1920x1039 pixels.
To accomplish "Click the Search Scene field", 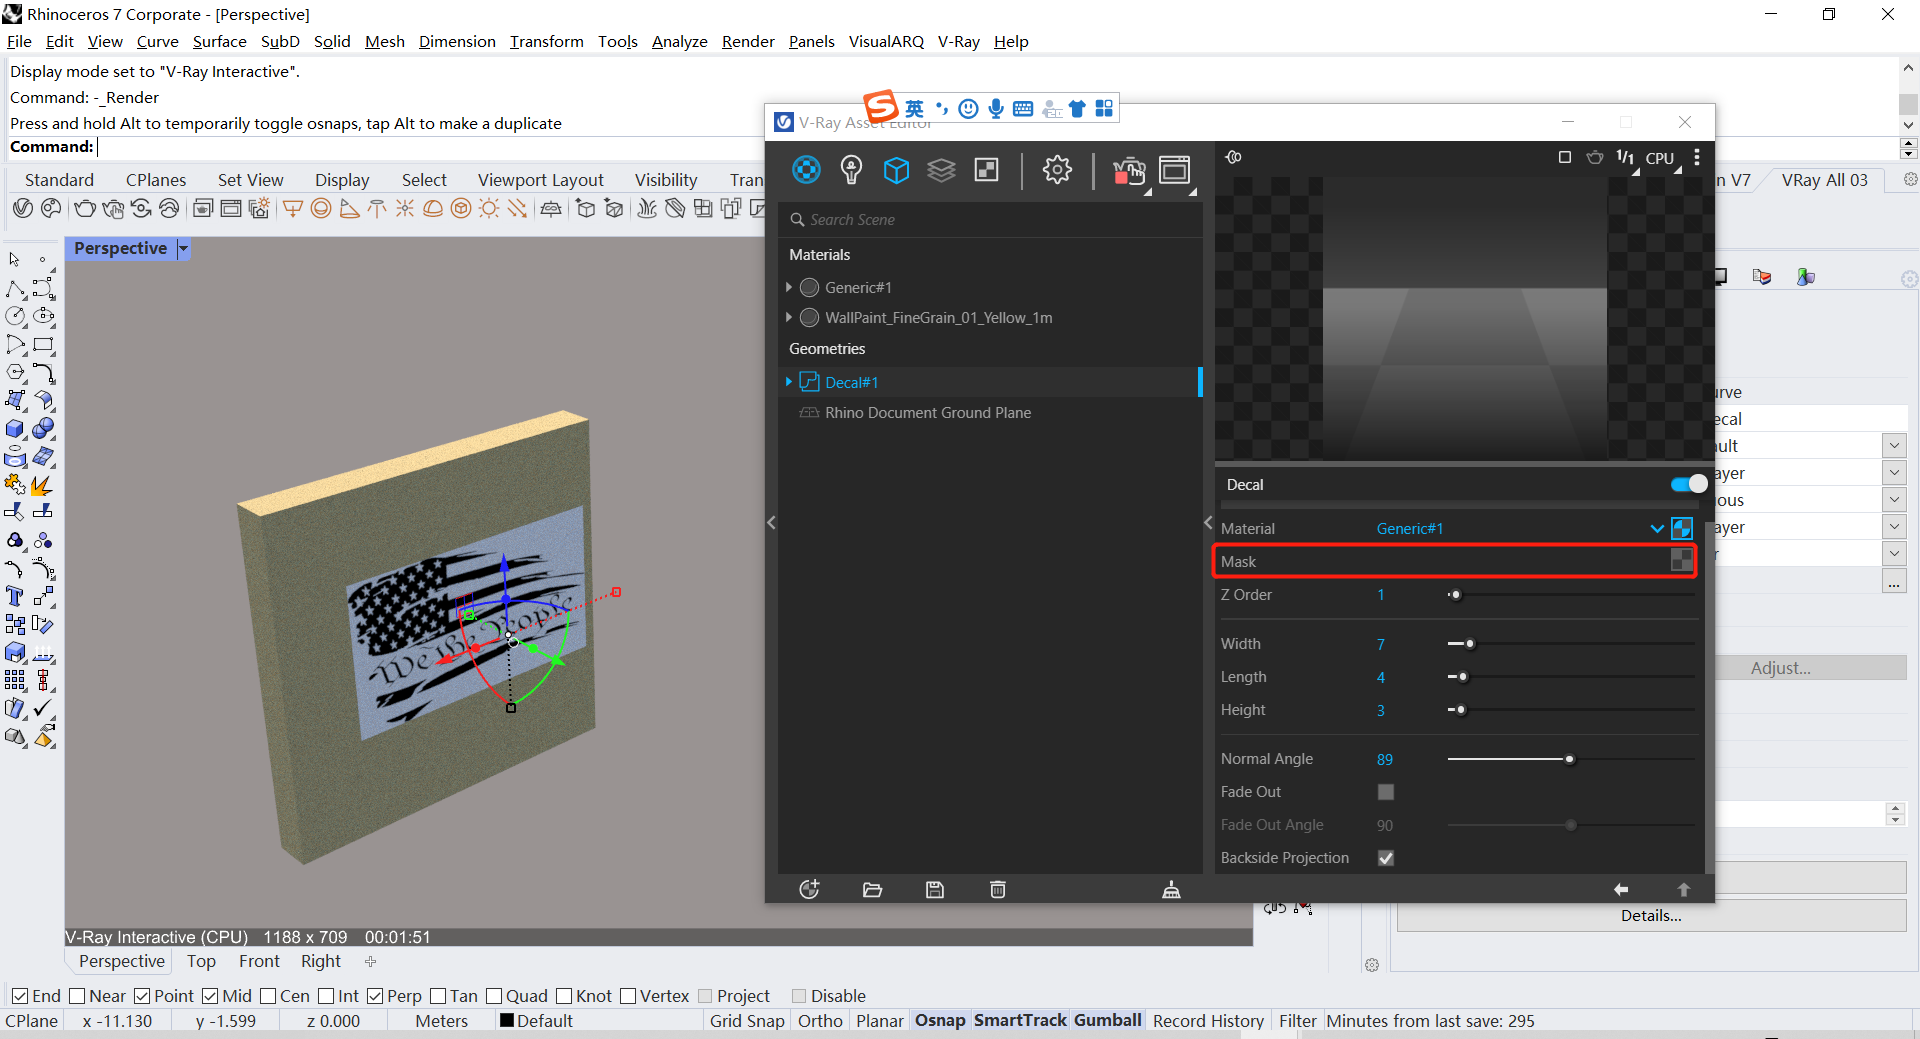I will tap(990, 220).
